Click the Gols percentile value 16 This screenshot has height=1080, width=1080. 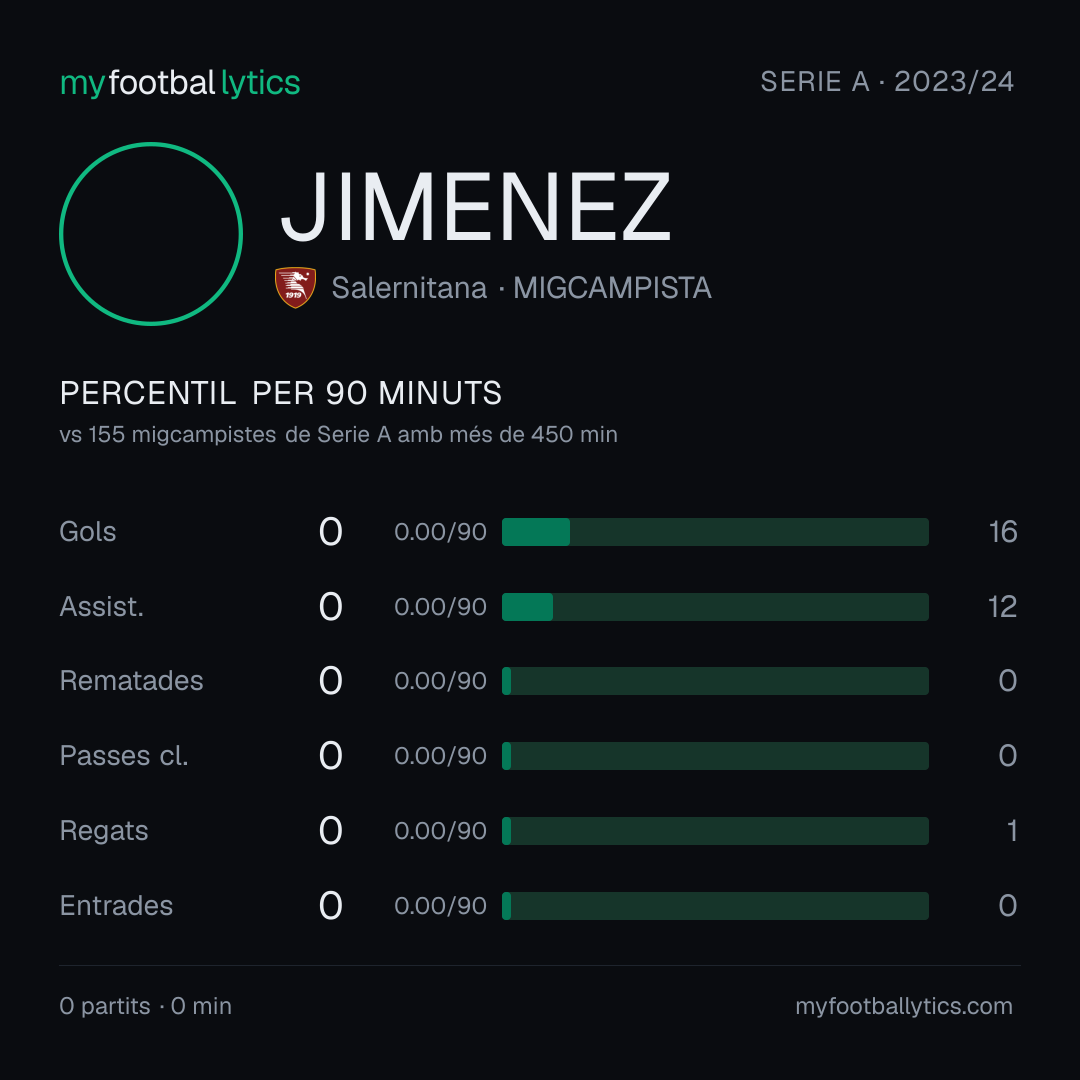click(x=1003, y=532)
